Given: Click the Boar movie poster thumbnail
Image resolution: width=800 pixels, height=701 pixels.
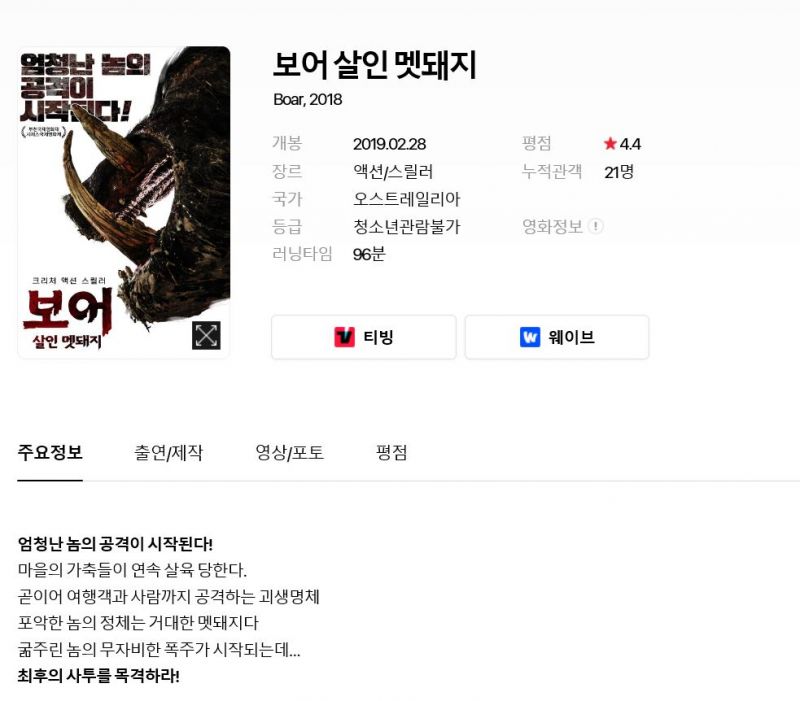Looking at the screenshot, I should pyautogui.click(x=124, y=202).
